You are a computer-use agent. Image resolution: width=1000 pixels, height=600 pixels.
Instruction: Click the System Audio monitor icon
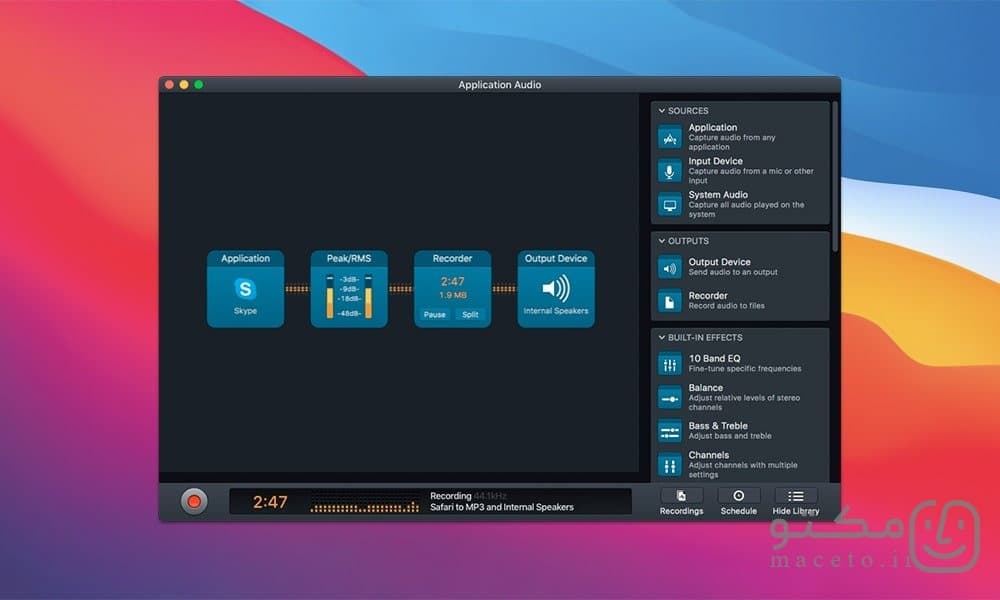click(x=670, y=205)
